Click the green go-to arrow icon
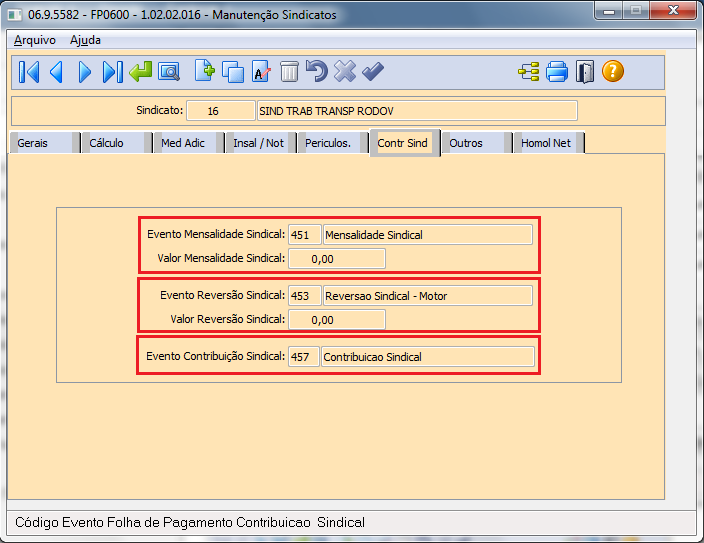 point(141,71)
